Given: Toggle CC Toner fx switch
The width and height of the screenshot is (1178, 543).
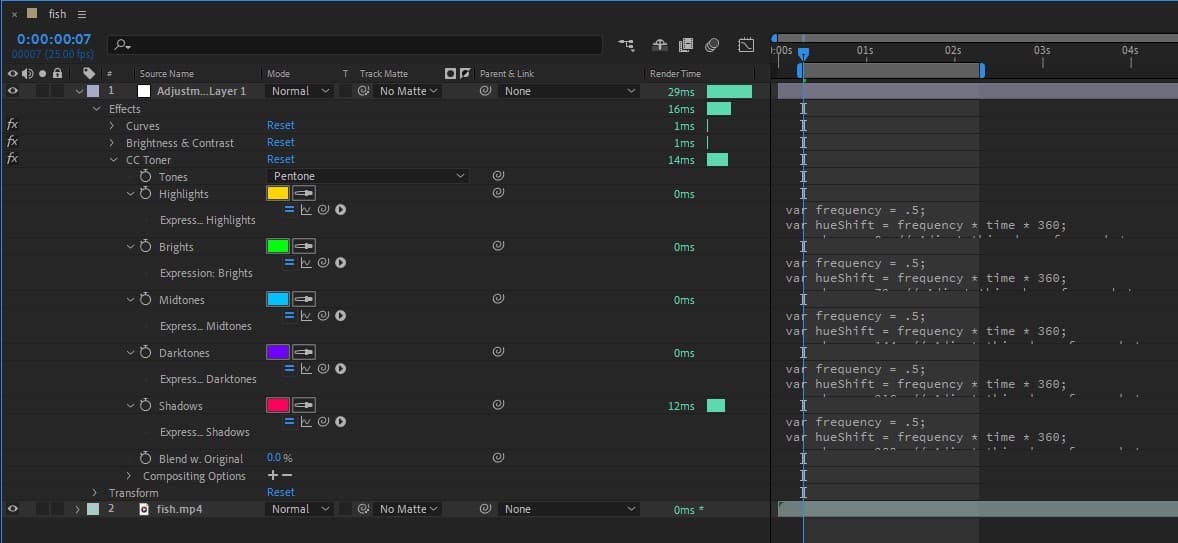Looking at the screenshot, I should [13, 159].
